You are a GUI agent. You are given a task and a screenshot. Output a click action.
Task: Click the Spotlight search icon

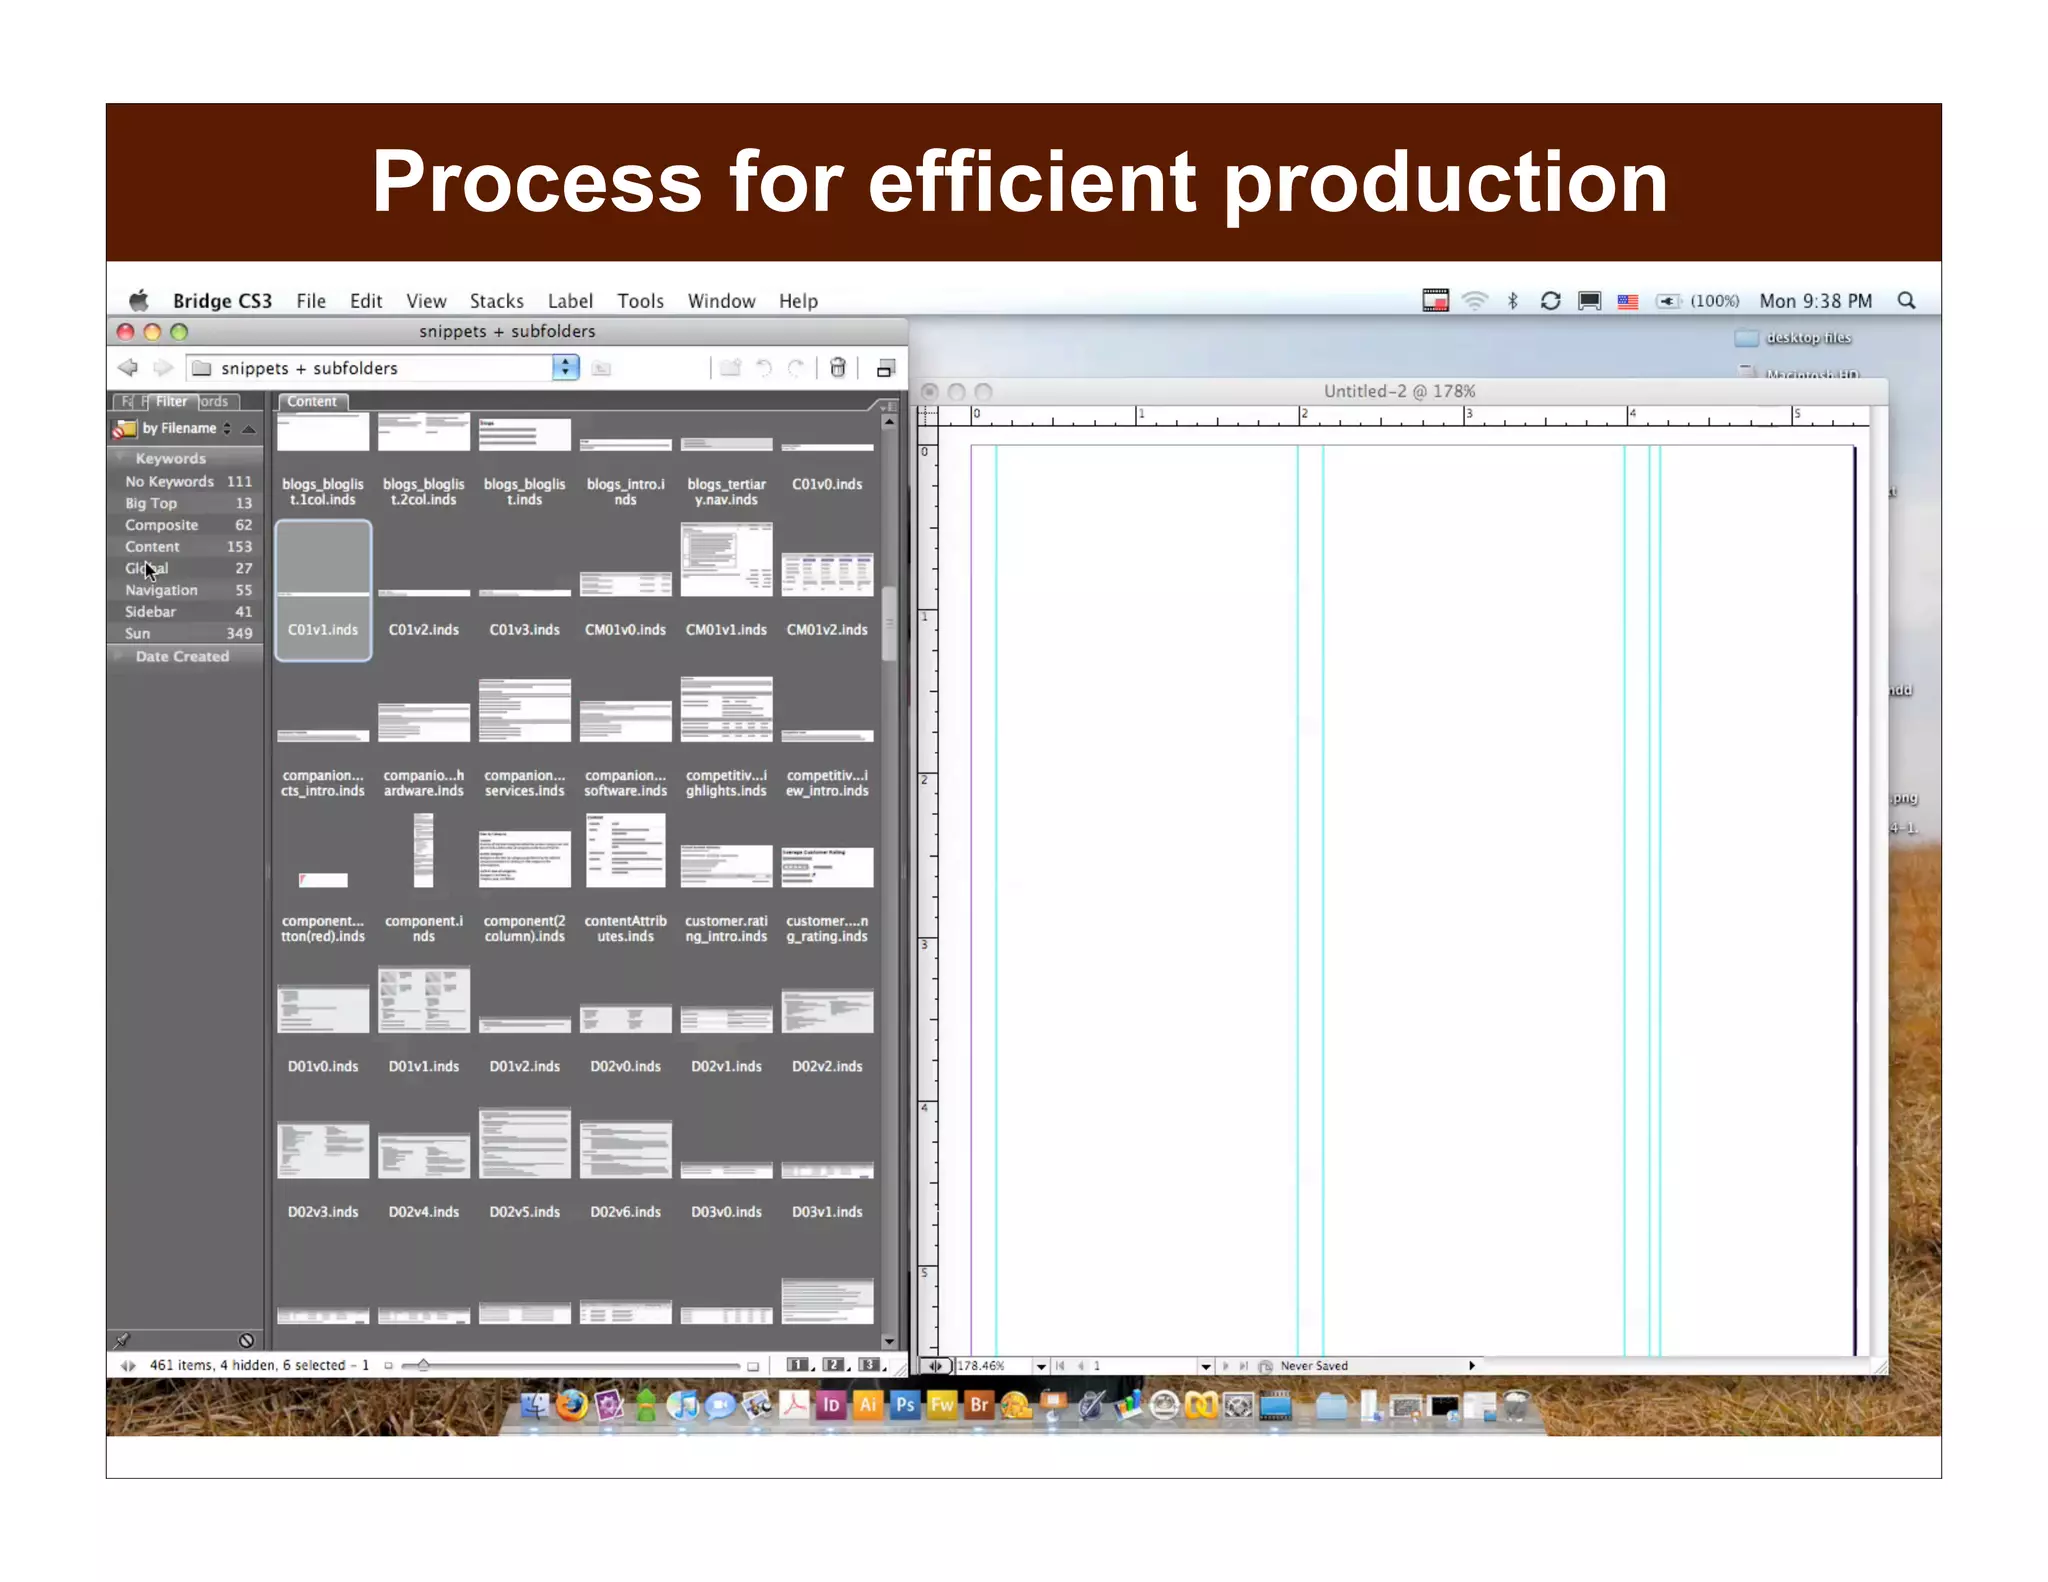point(1906,301)
